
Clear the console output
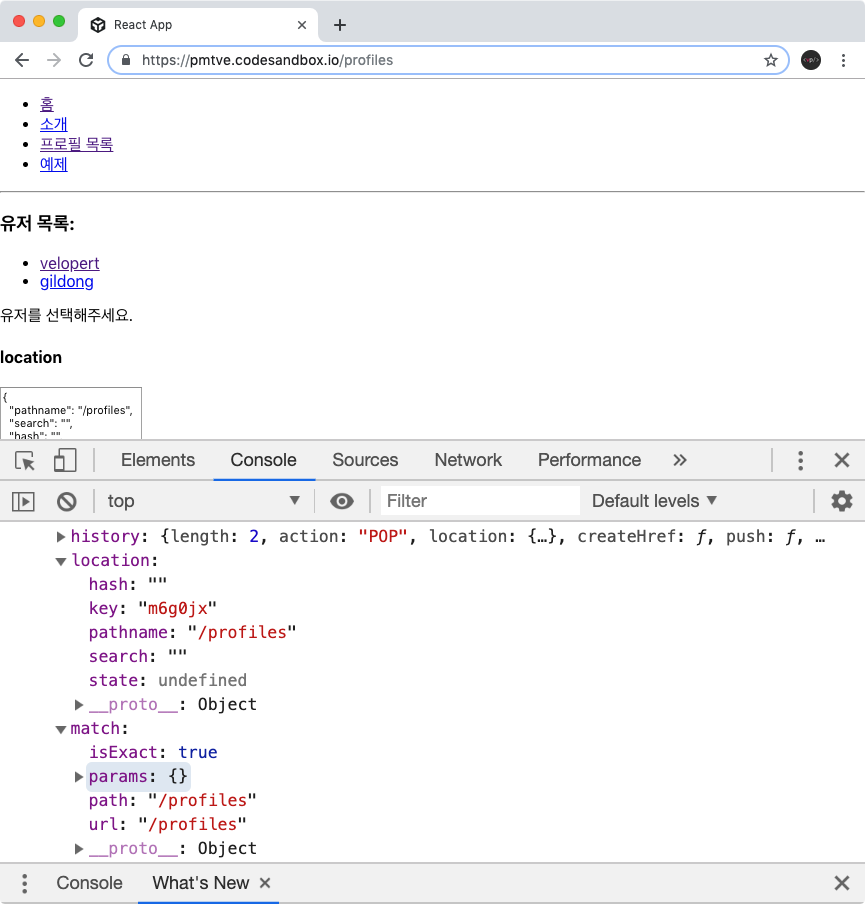pyautogui.click(x=66, y=501)
